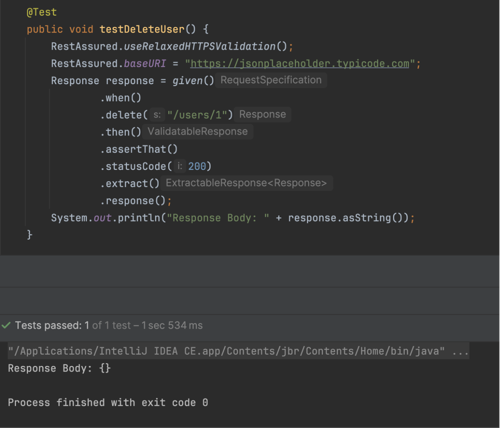The width and height of the screenshot is (500, 428).
Task: Click the s: parameter hint in delete
Action: coord(157,115)
